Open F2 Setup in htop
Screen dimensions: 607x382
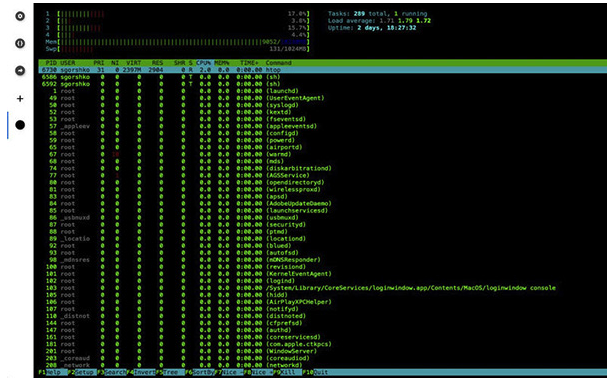coord(82,372)
